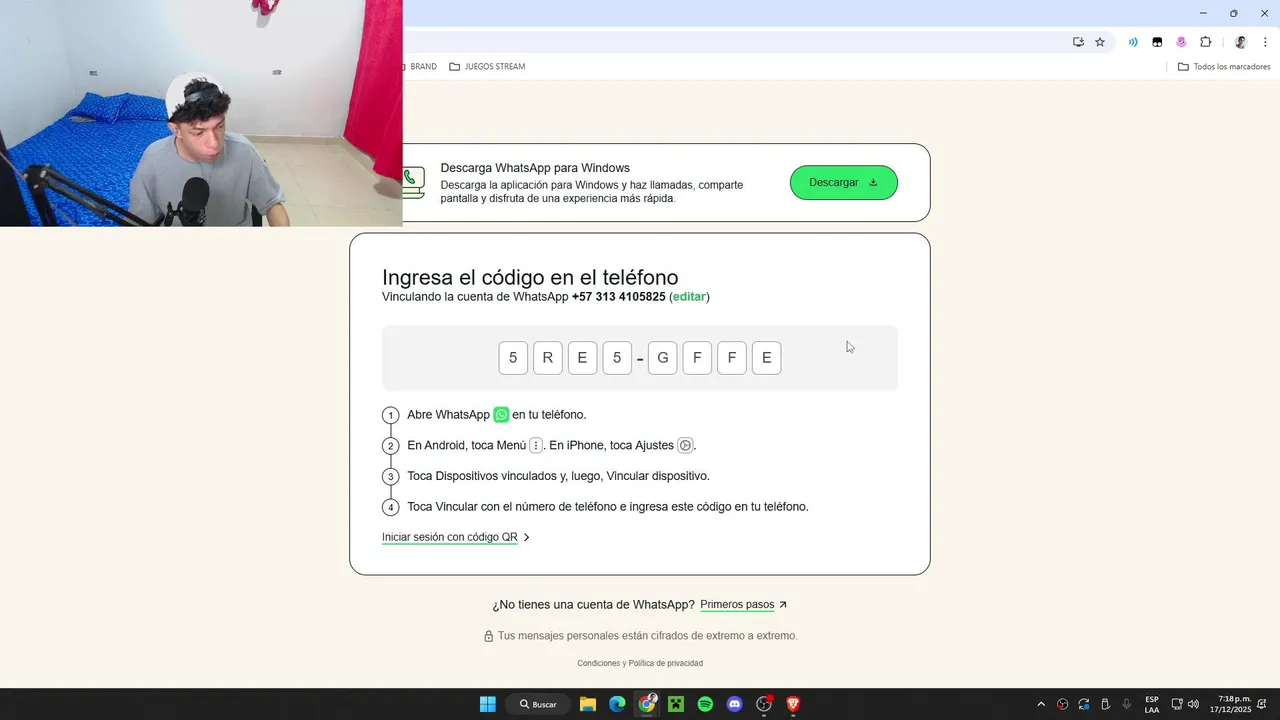The width and height of the screenshot is (1280, 720).
Task: Click the Descargar button for WhatsApp Windows
Action: click(x=843, y=182)
